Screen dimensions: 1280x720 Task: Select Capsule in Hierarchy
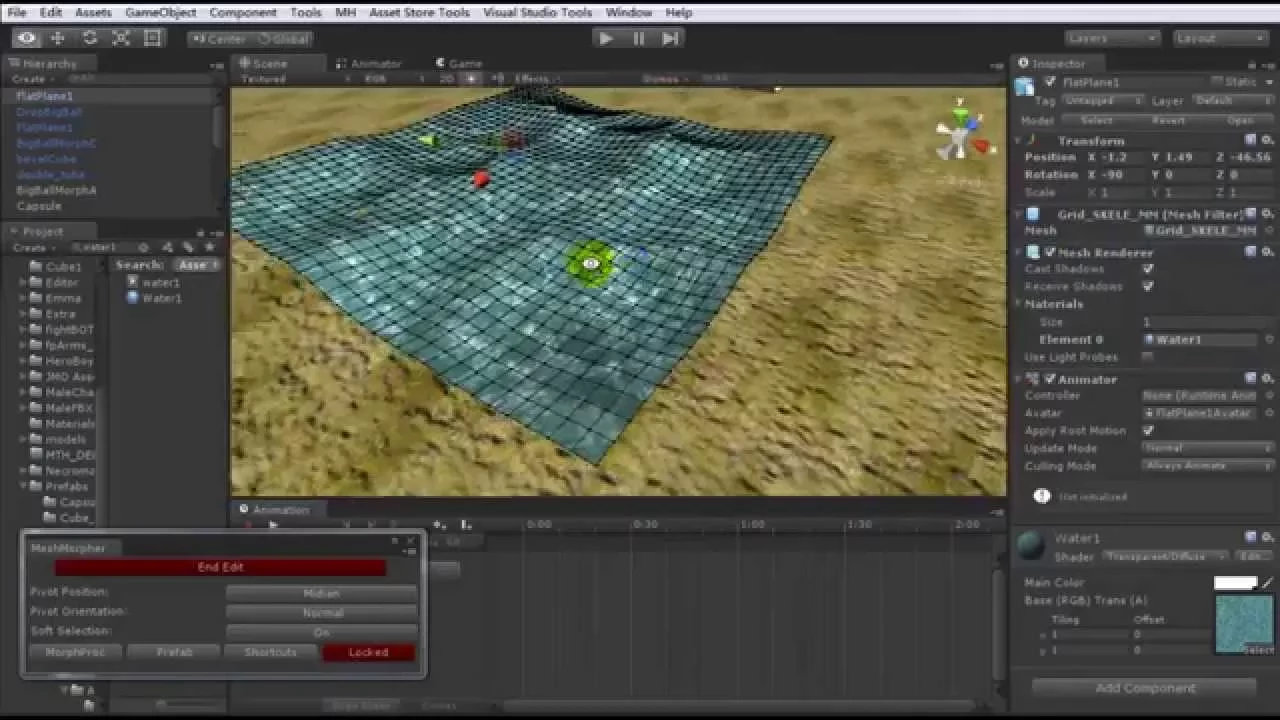[x=39, y=206]
